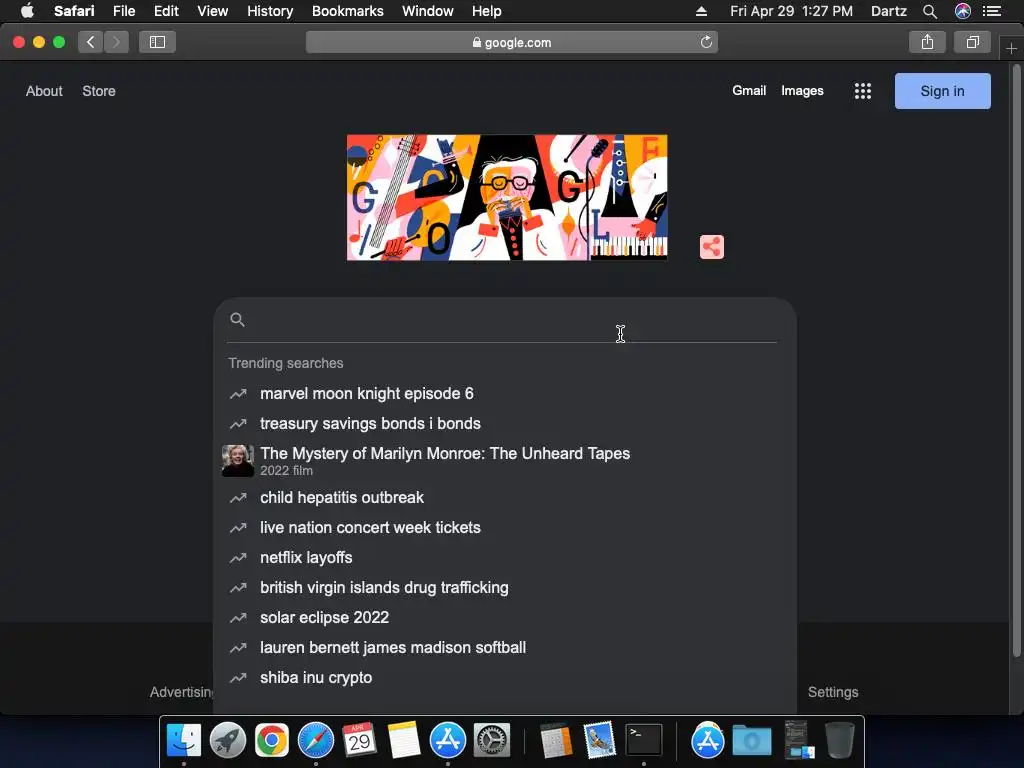Click the blue Sign in button
Viewport: 1024px width, 768px height.
click(x=942, y=91)
